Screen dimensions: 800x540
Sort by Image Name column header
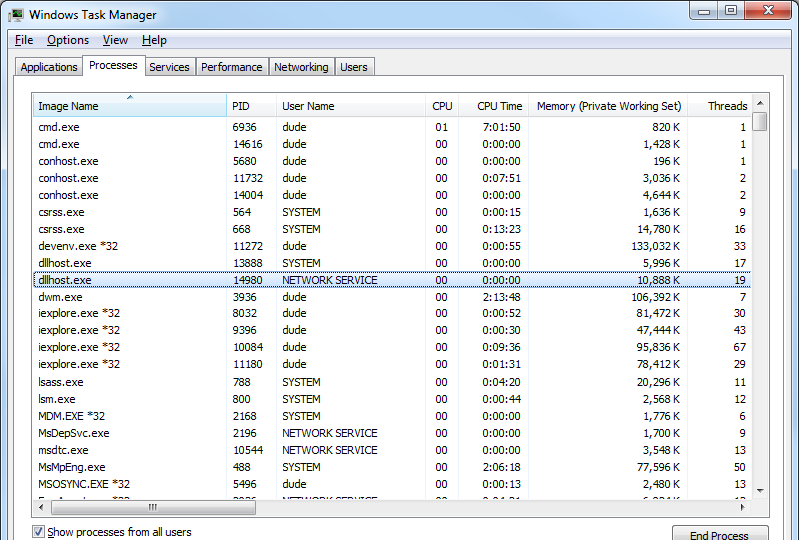coord(130,106)
